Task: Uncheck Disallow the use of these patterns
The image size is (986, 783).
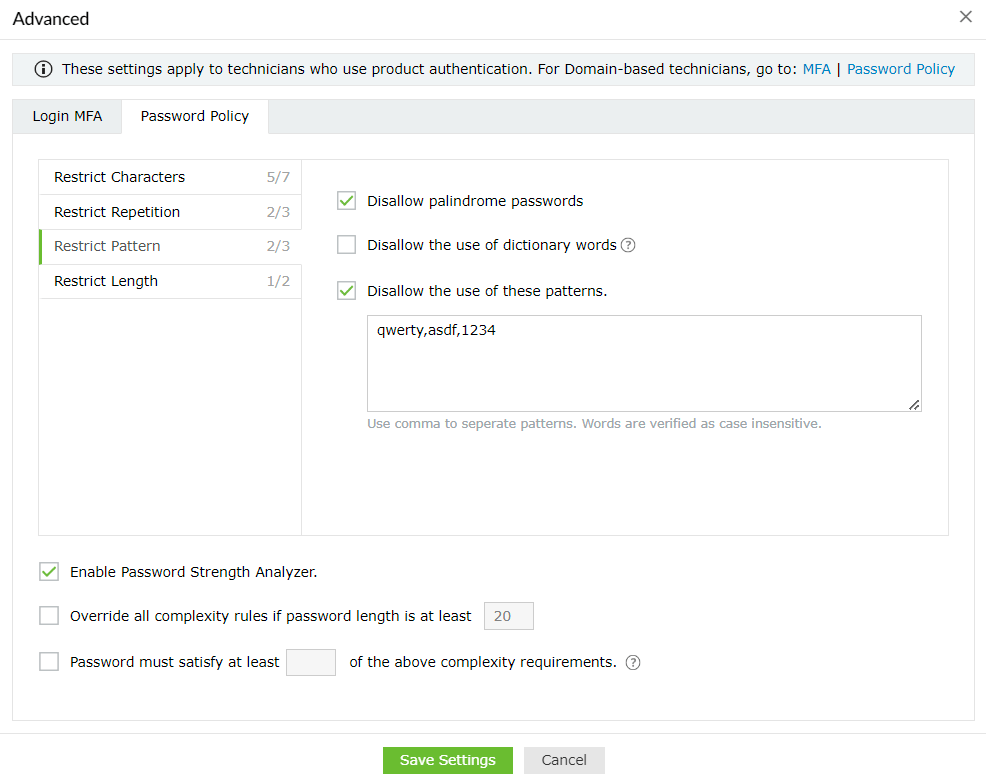Action: [347, 291]
